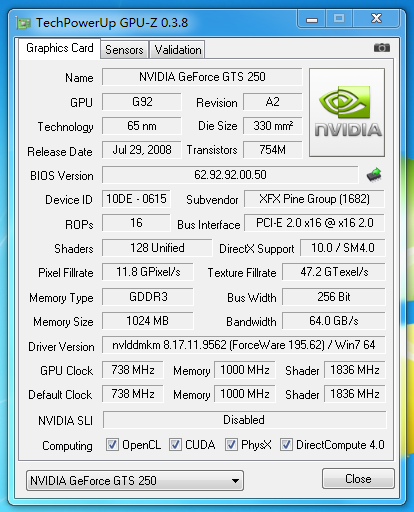Click the NVIDIA SLI Disabled field
The image size is (414, 512).
(244, 420)
